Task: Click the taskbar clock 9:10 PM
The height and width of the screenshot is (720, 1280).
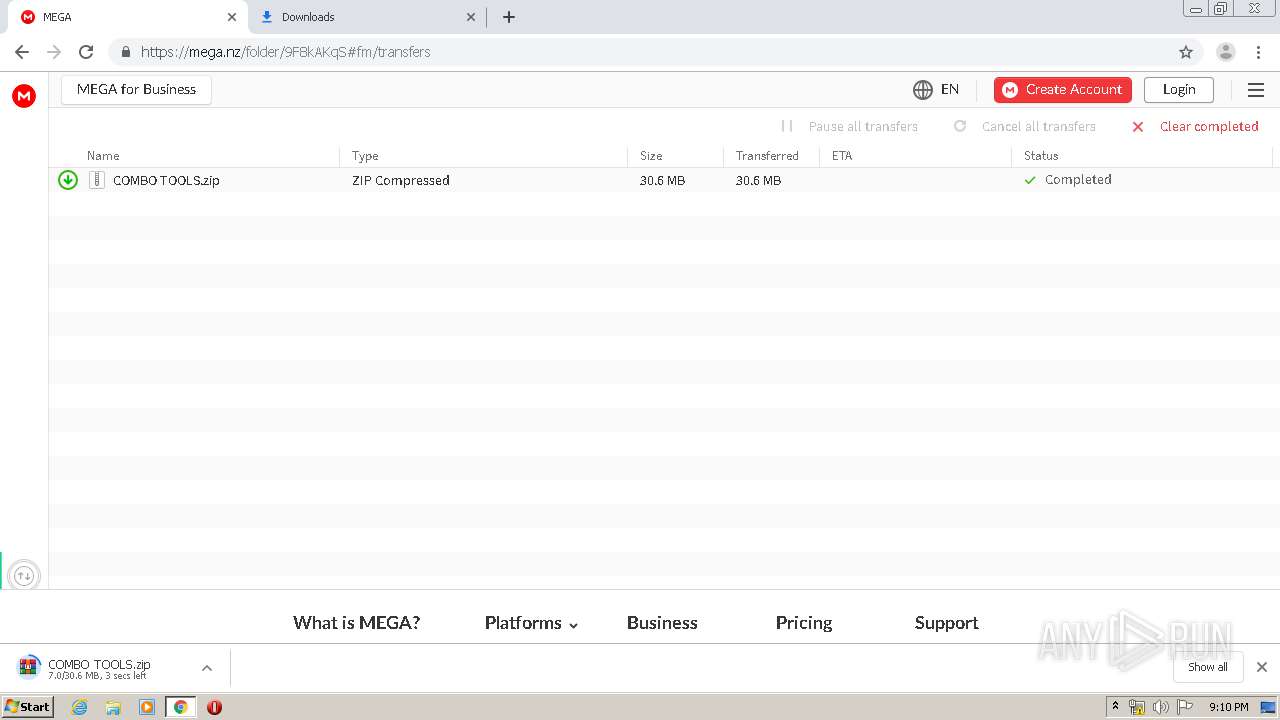Action: click(1228, 707)
